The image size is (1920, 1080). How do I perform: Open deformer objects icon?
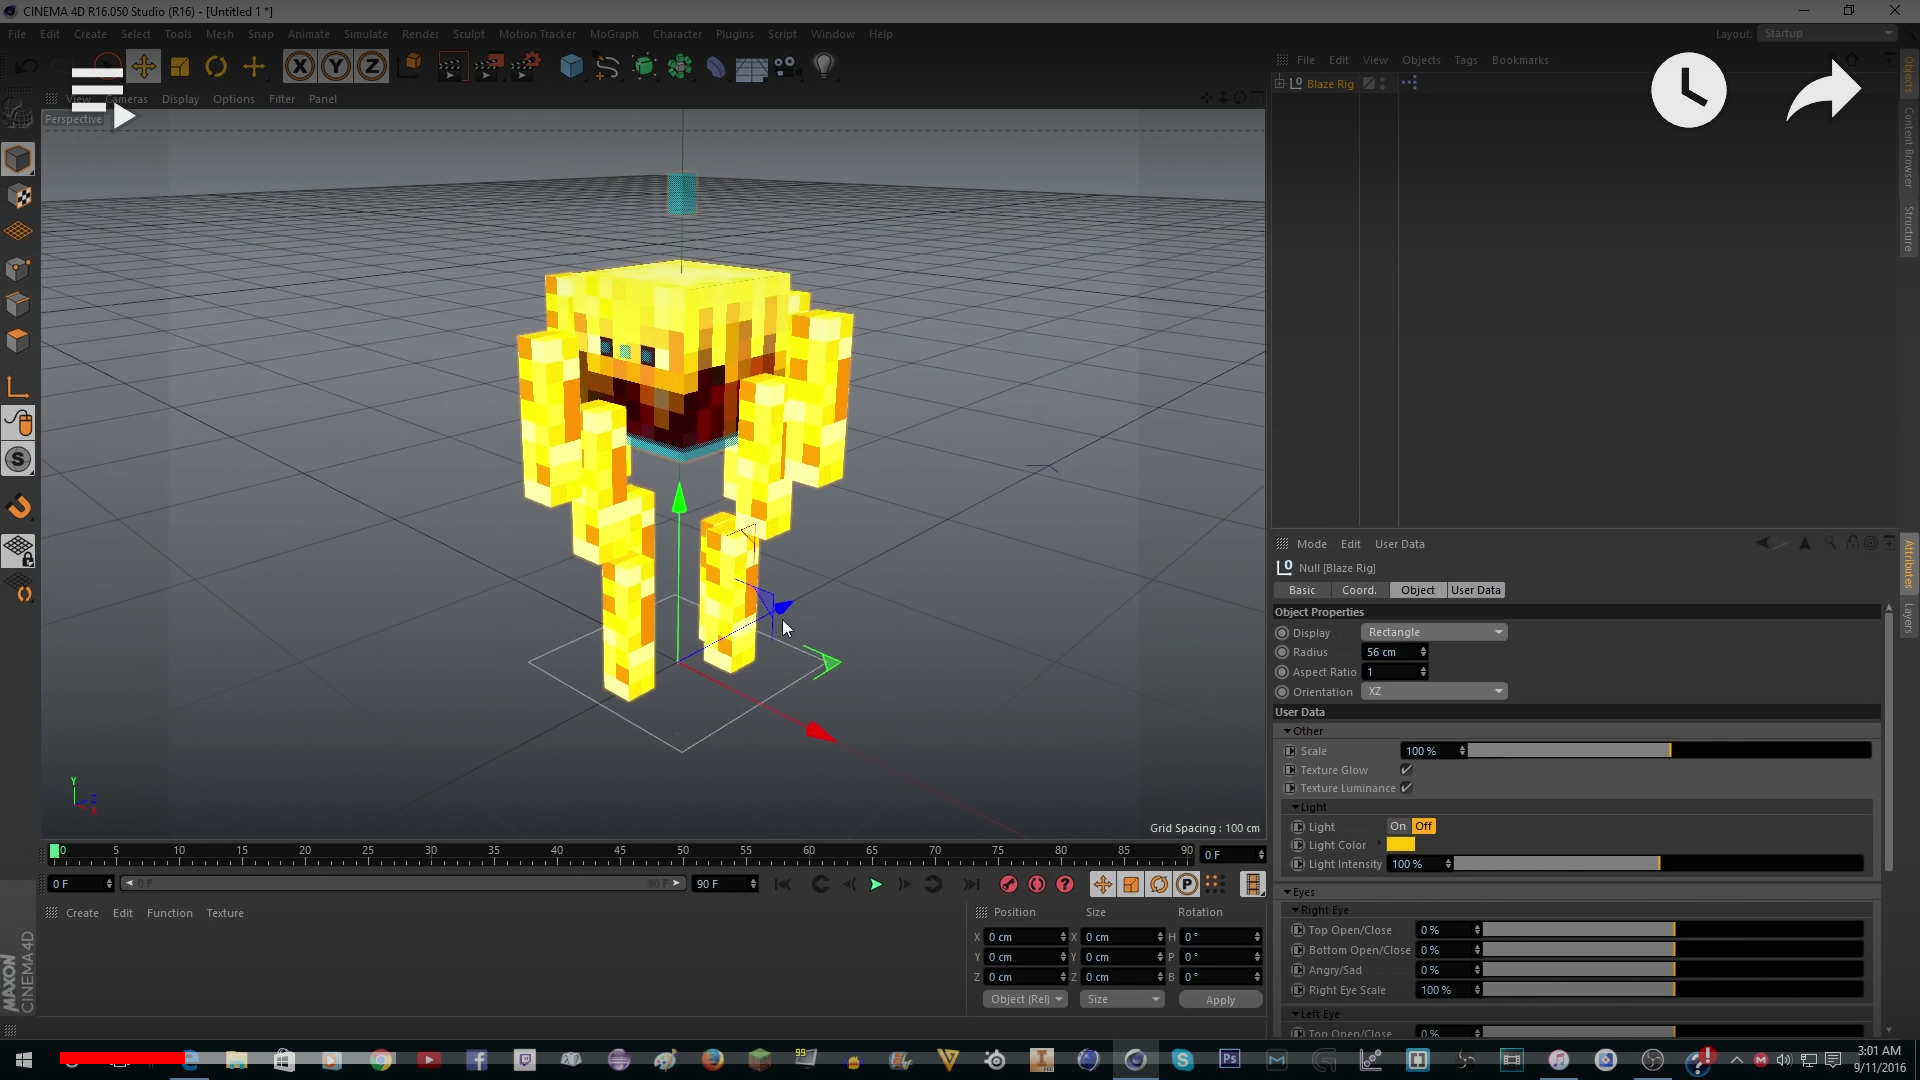click(716, 67)
